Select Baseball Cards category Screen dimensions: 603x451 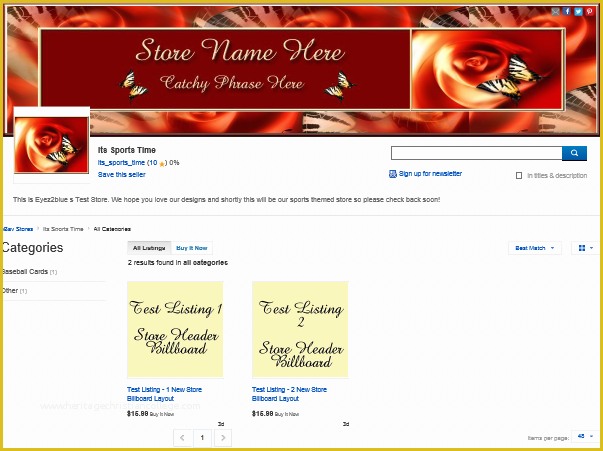point(25,271)
